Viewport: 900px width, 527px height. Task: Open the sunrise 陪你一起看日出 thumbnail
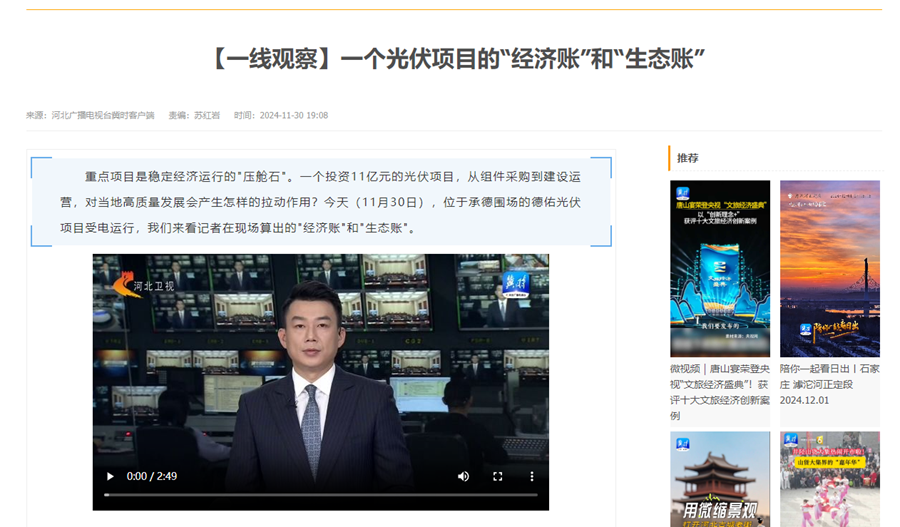point(829,268)
